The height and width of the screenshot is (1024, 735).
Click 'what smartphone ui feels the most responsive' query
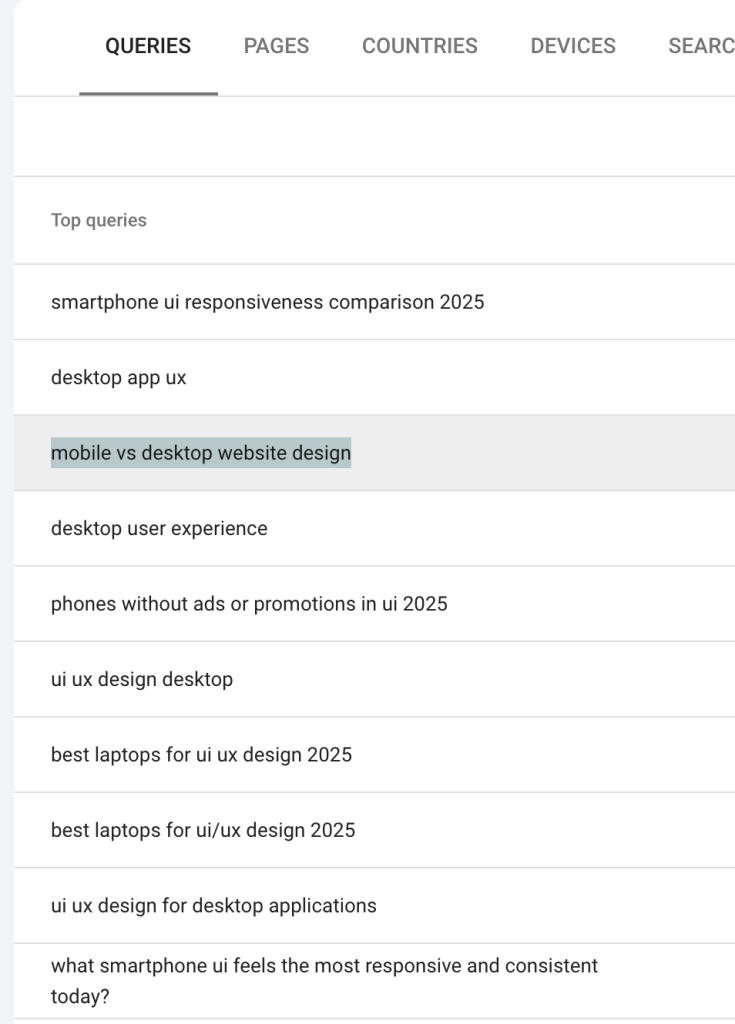pos(374,981)
